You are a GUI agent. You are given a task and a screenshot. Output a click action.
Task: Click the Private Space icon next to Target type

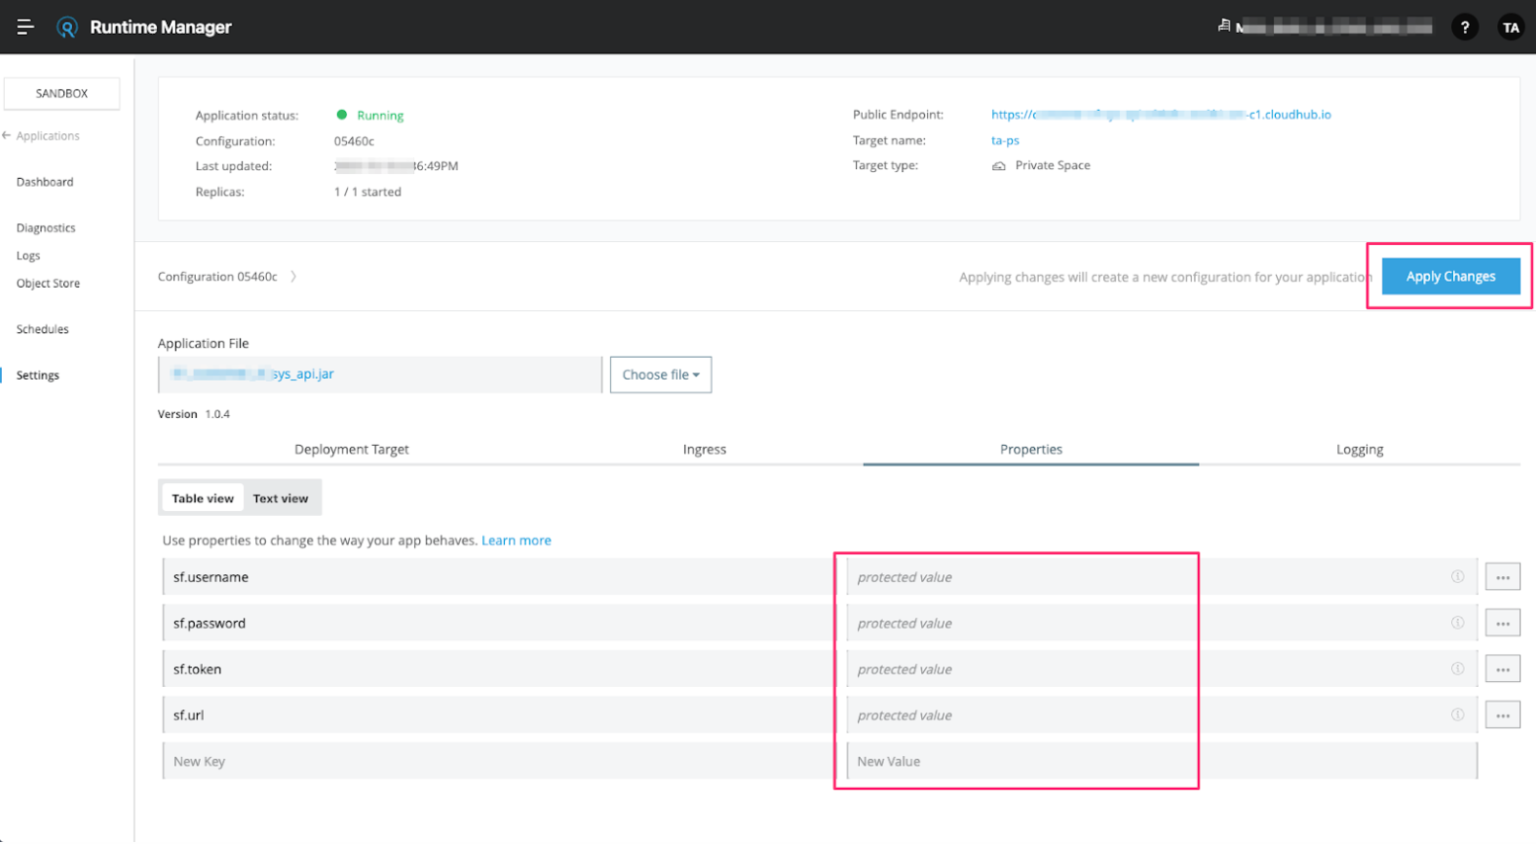(x=998, y=165)
